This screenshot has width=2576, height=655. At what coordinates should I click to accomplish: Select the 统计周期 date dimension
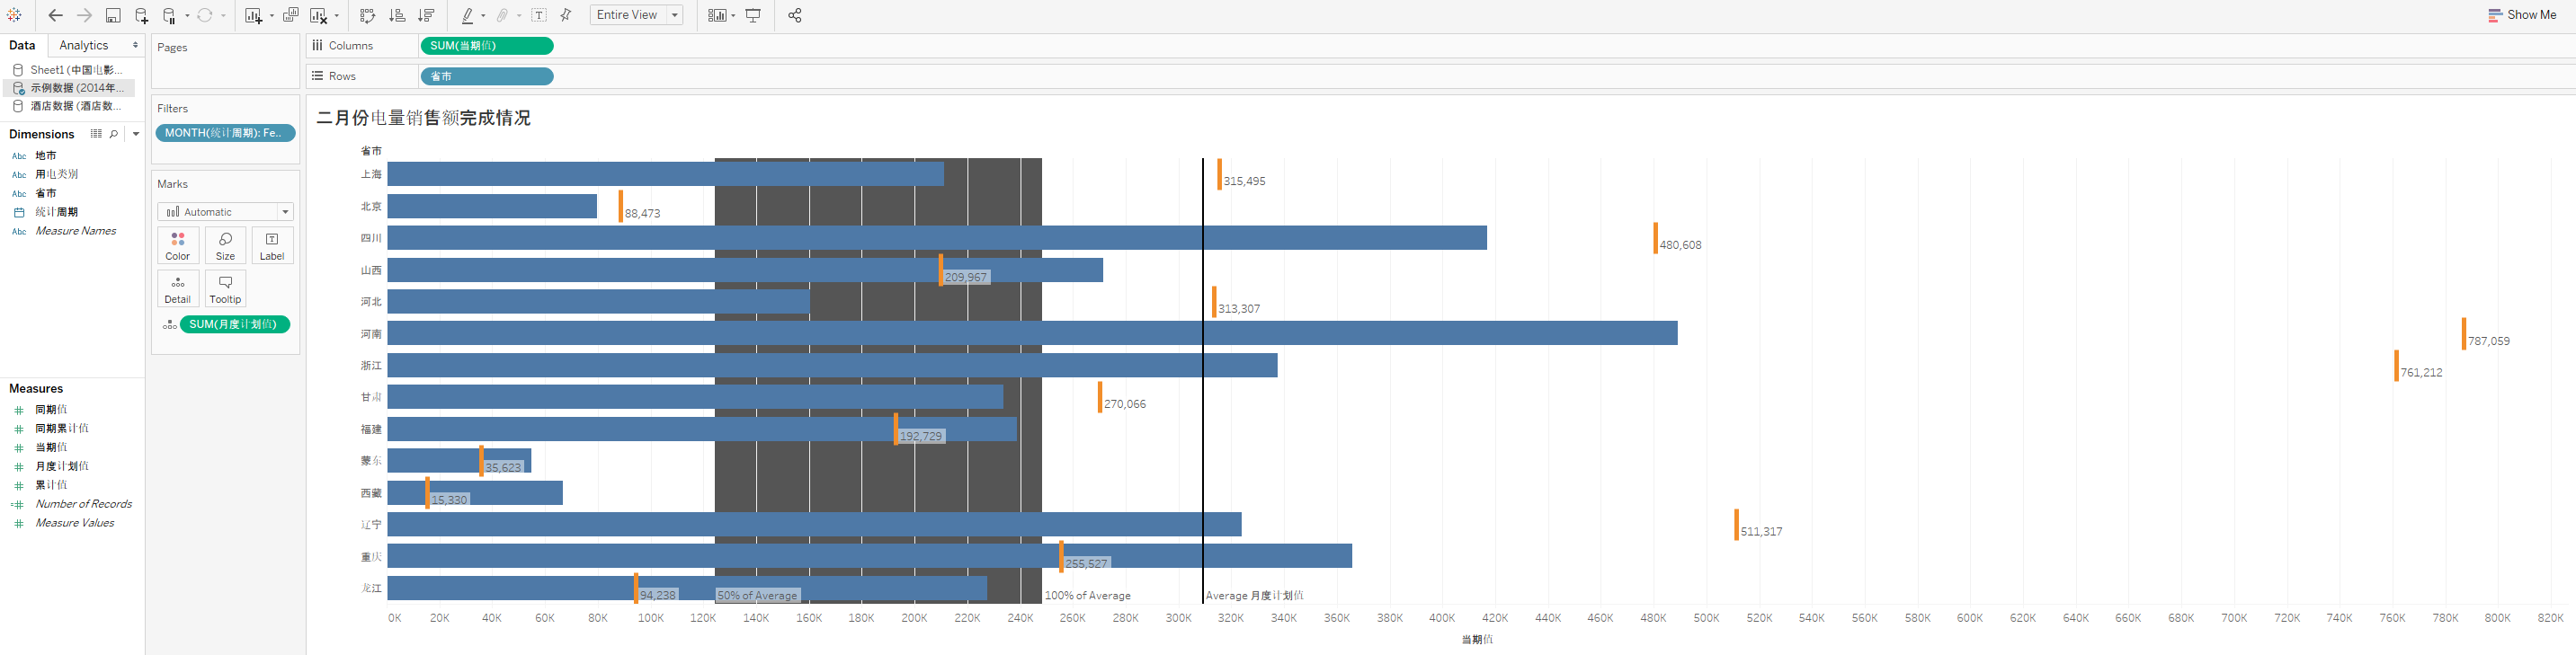click(x=57, y=212)
